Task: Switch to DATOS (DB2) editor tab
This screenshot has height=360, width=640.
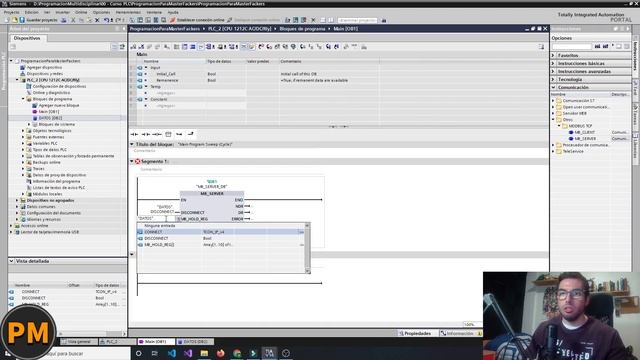Action: click(x=196, y=342)
